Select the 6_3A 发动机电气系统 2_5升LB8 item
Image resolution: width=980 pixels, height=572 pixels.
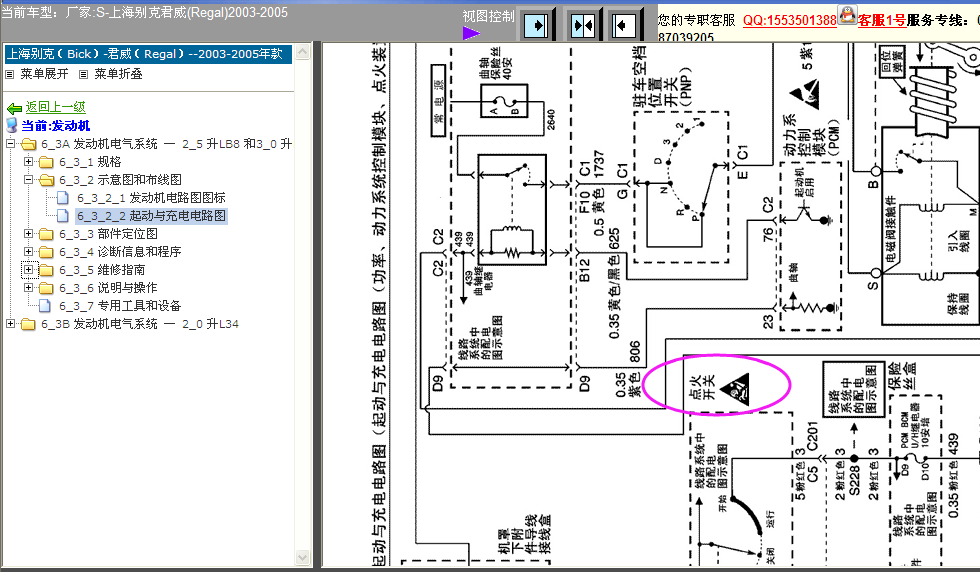tap(167, 144)
